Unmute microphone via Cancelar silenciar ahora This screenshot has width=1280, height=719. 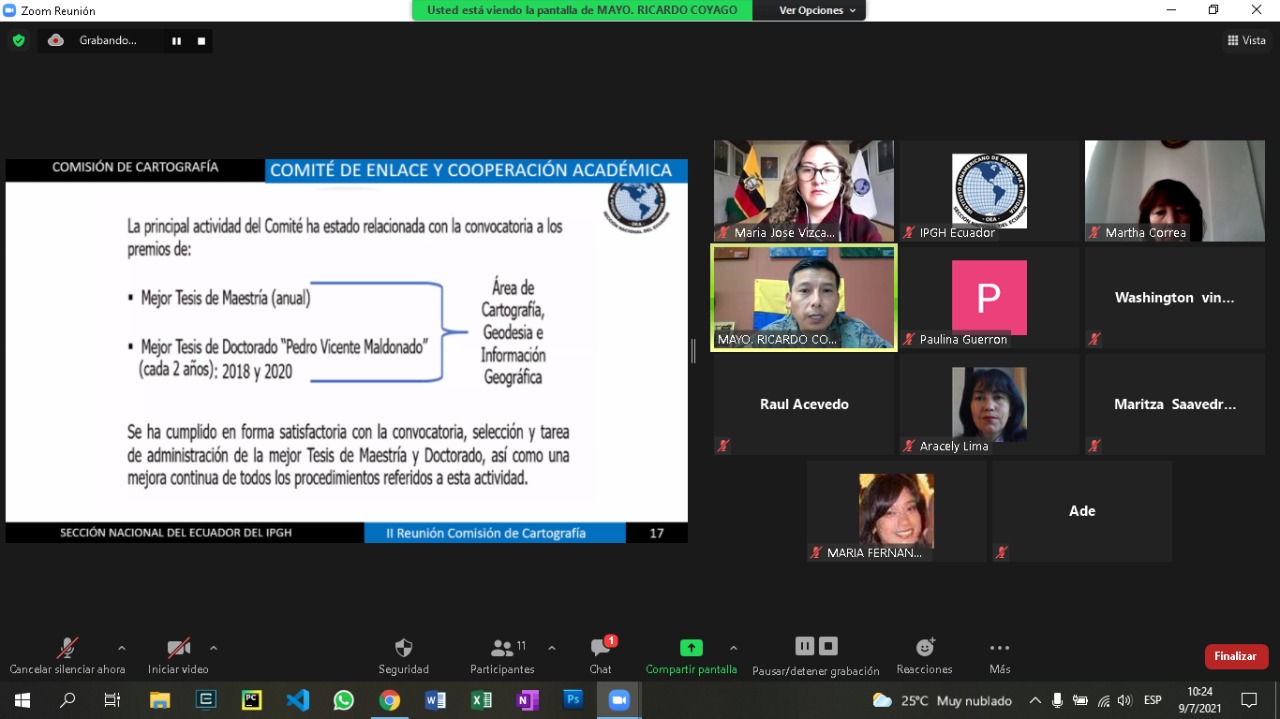click(x=67, y=656)
